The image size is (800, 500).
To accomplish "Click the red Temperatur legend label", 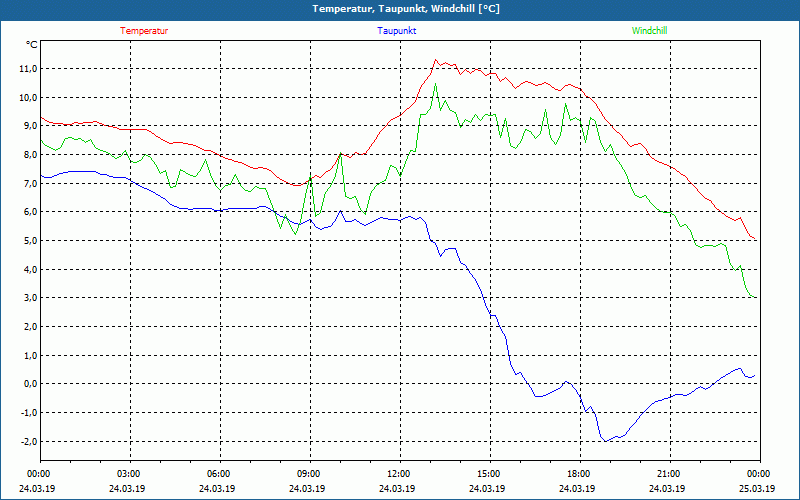I will 144,31.
